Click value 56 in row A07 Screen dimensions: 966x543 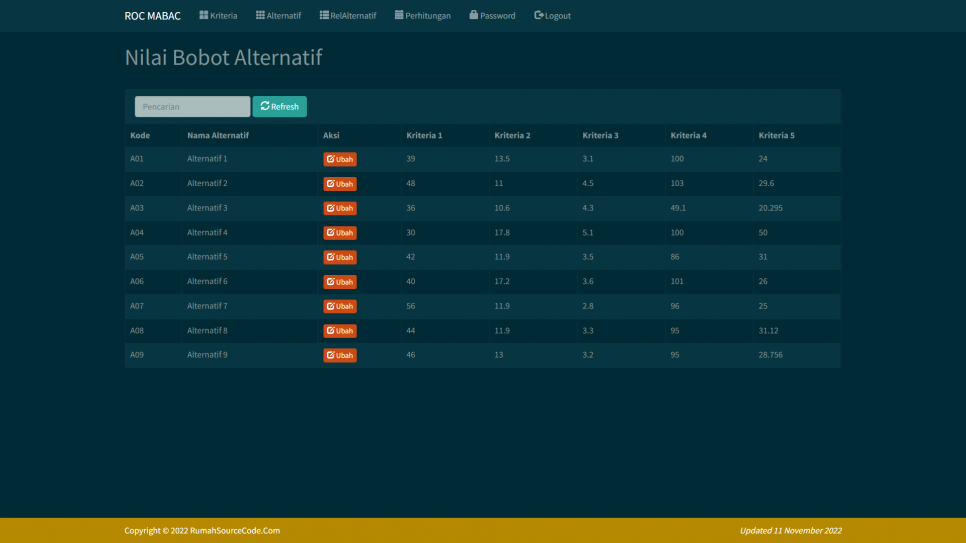coord(410,306)
